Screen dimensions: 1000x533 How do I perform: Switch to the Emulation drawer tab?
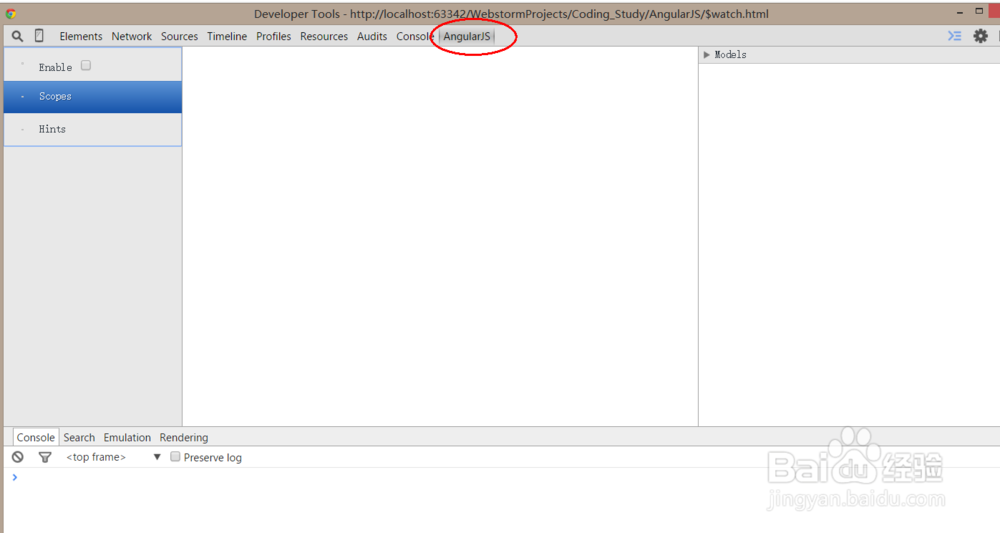[127, 437]
